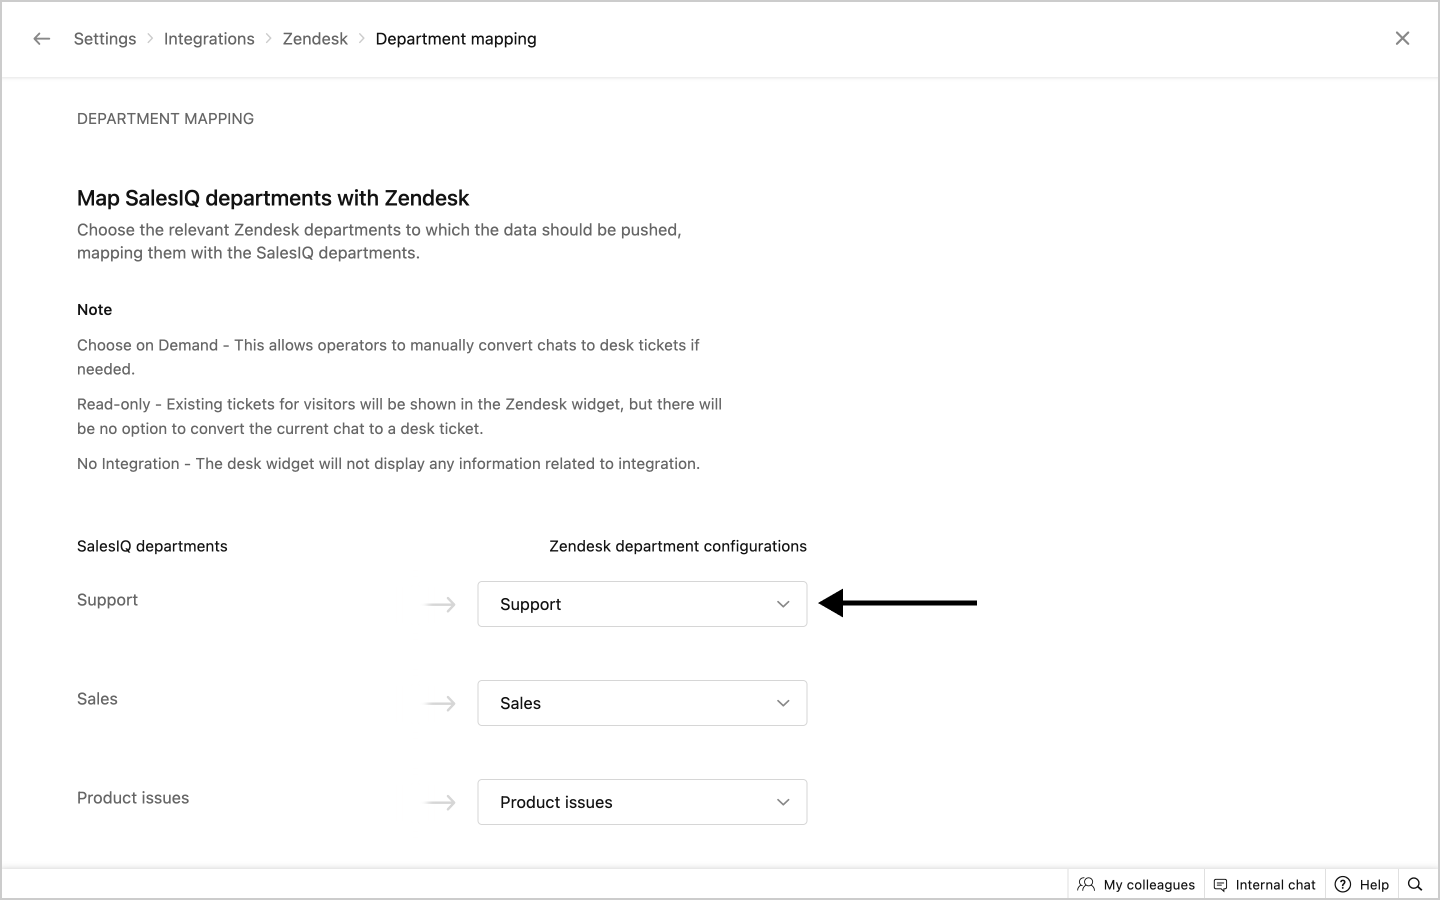The width and height of the screenshot is (1440, 900).
Task: Go to Settings breadcrumb
Action: (105, 39)
